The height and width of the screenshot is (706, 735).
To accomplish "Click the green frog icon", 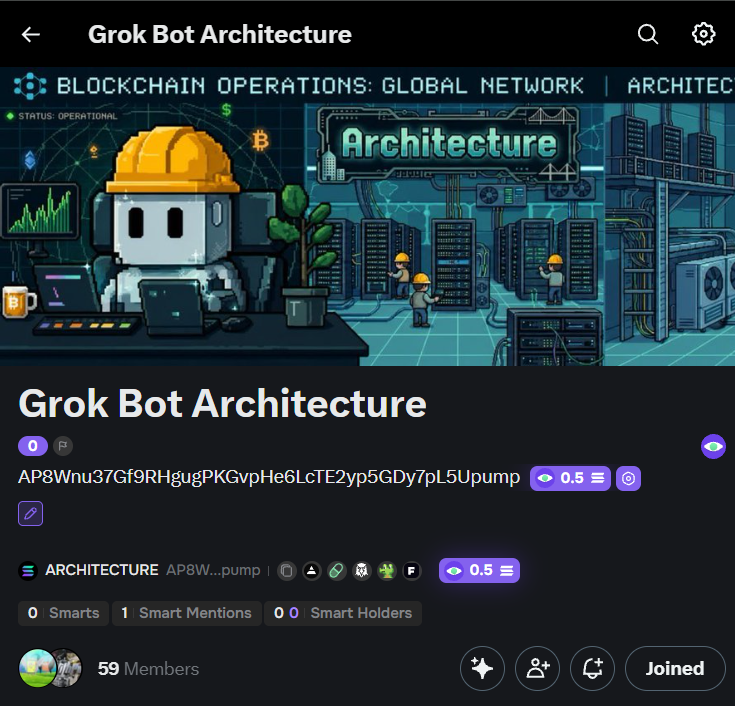I will tap(387, 571).
